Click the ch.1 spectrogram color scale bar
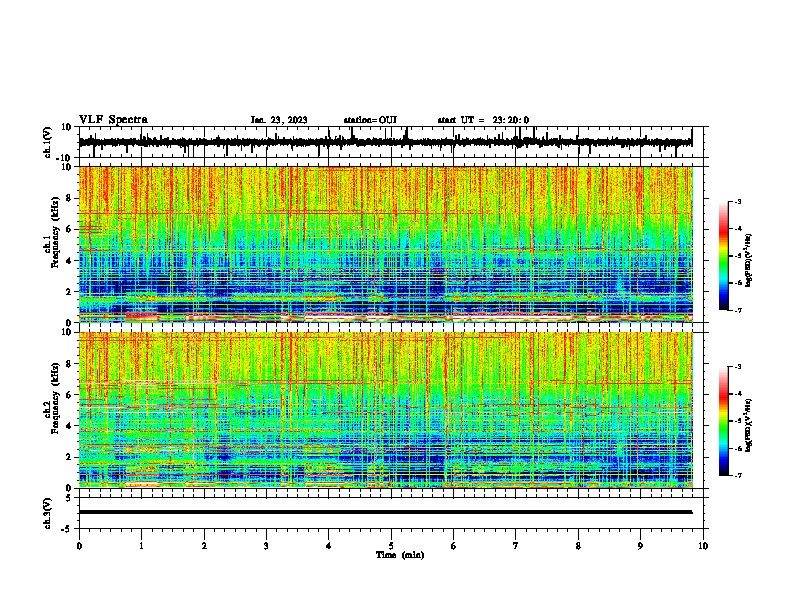Image resolution: width=792 pixels, height=612 pixels. click(724, 256)
